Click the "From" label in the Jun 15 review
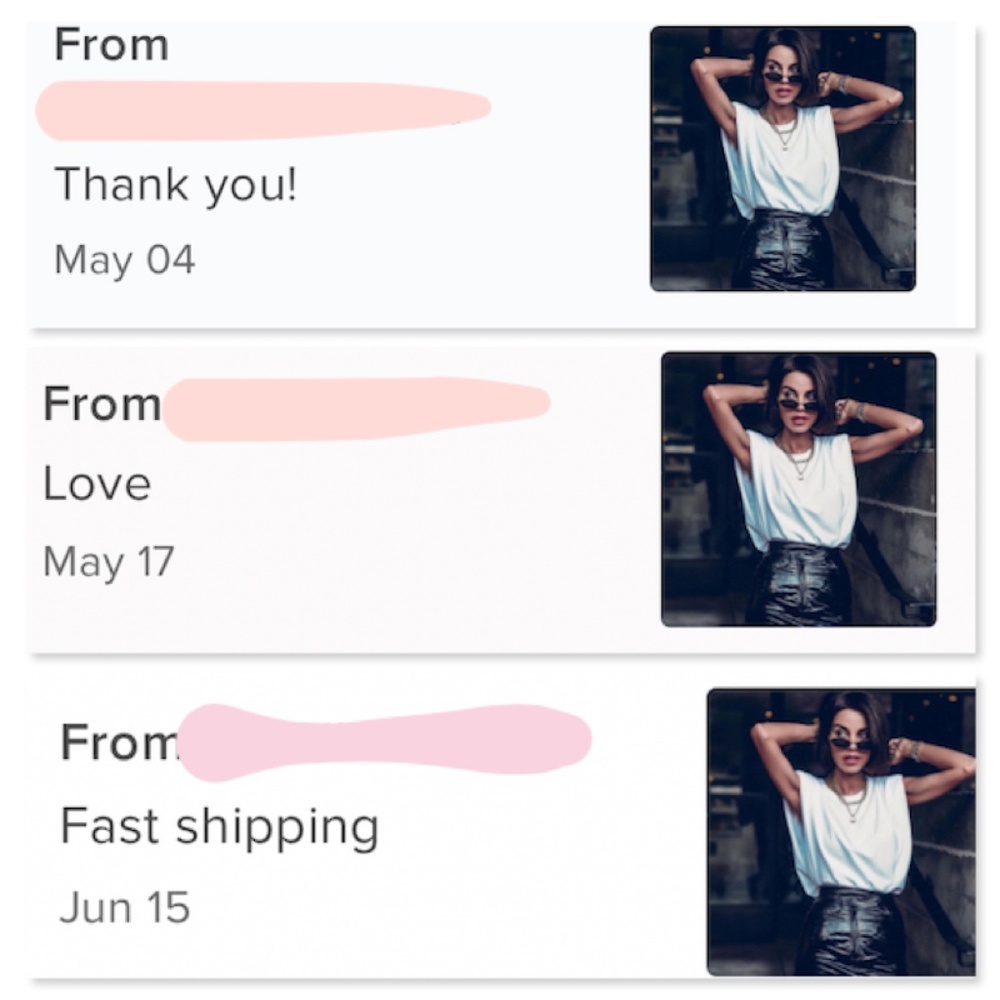 point(118,742)
